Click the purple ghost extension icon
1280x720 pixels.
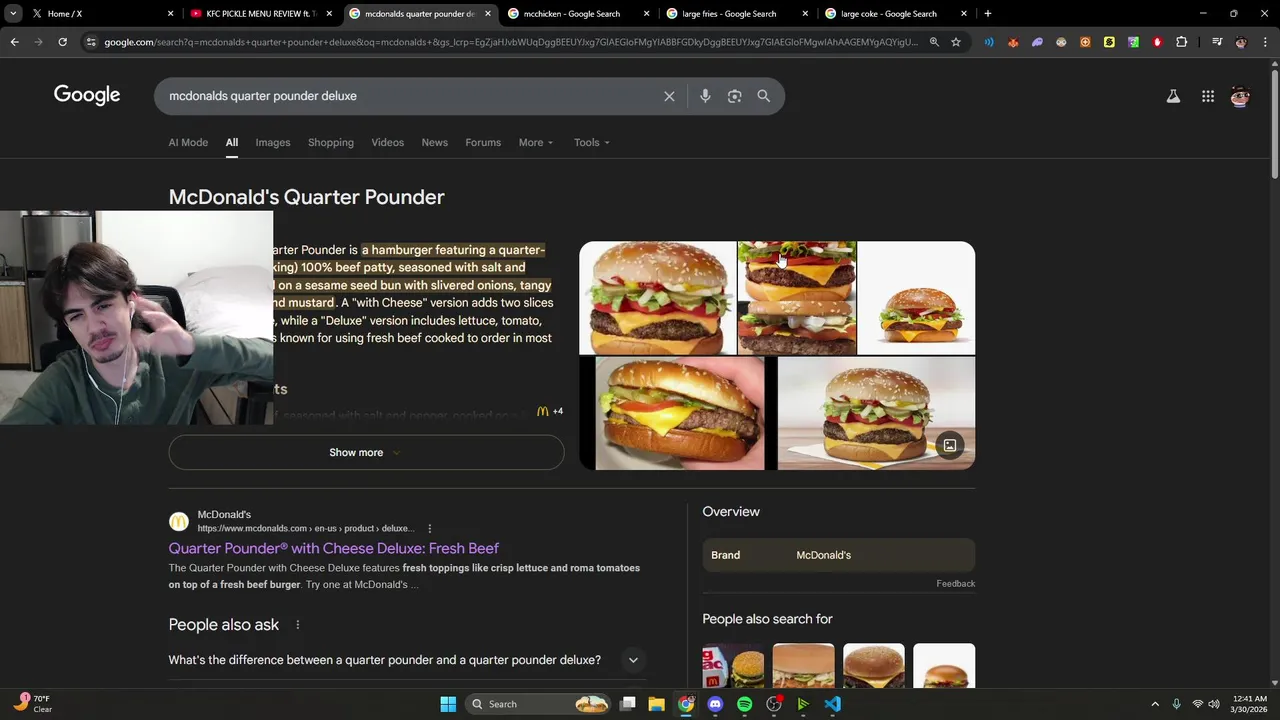coord(1037,42)
